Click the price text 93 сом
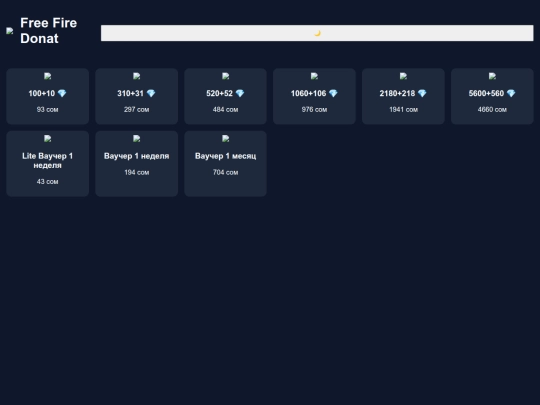This screenshot has height=405, width=540. click(48, 110)
